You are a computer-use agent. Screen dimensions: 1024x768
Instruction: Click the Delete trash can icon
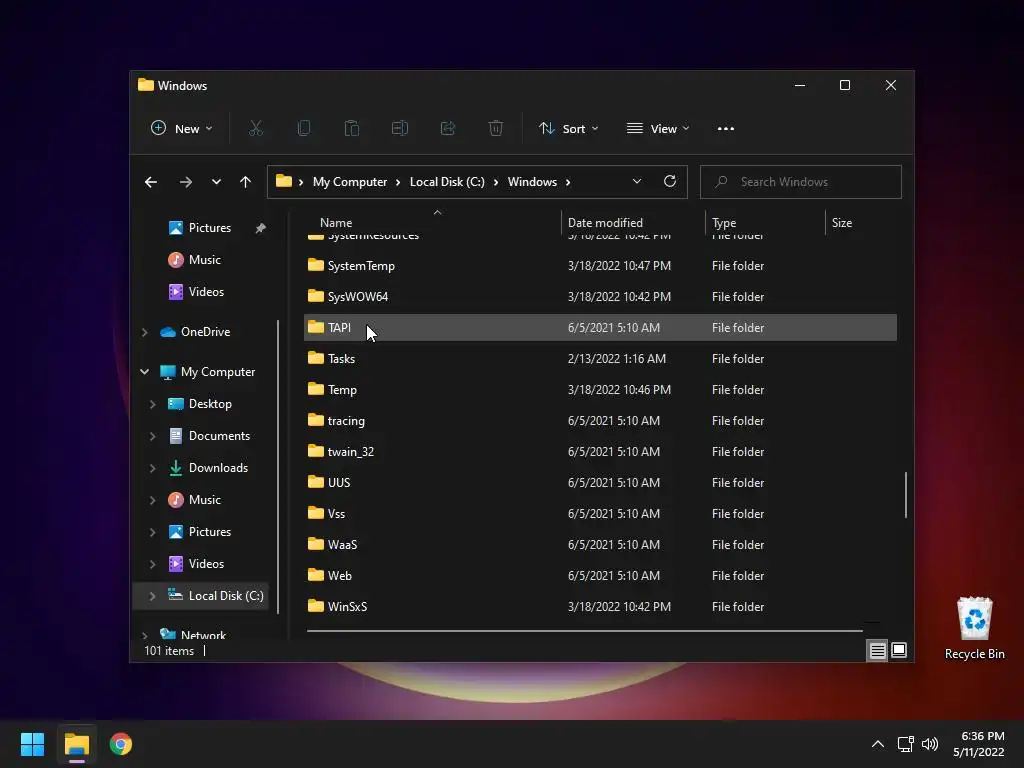click(x=496, y=129)
